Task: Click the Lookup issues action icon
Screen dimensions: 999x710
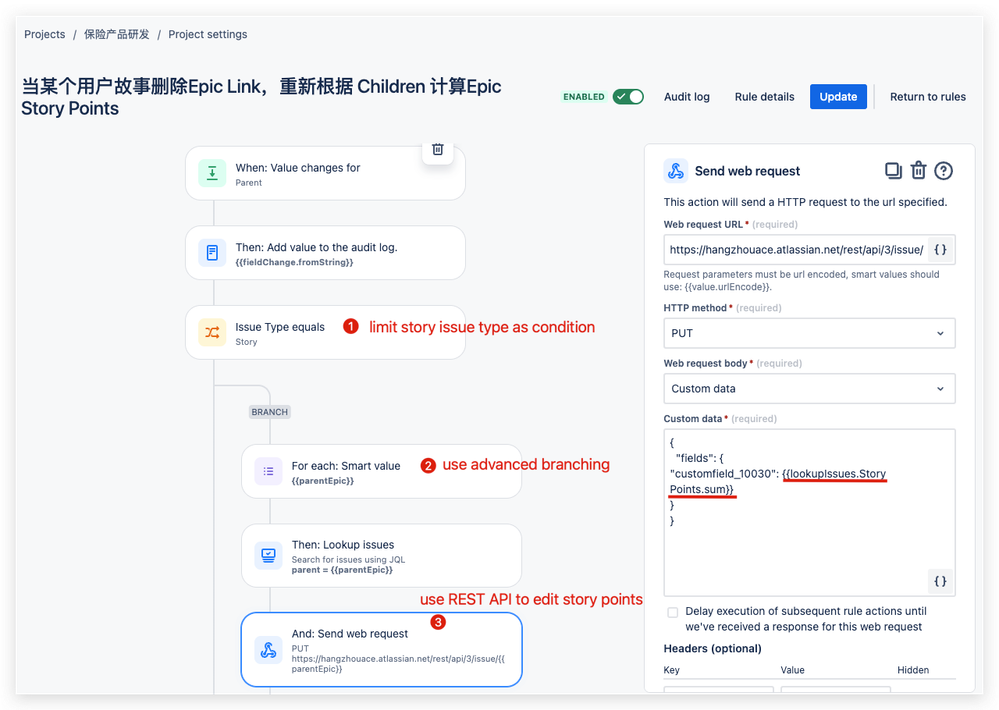Action: (268, 555)
